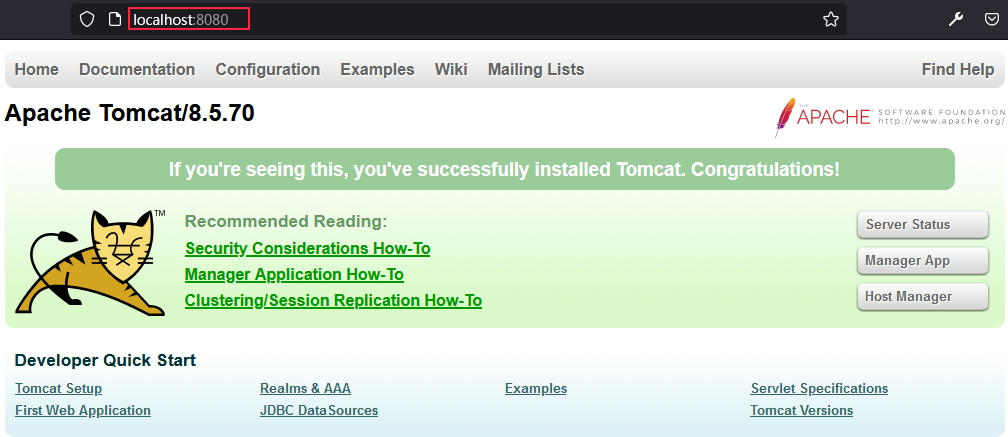Open Clustering/Session Replication How-To link
The width and height of the screenshot is (1008, 437).
tap(333, 300)
